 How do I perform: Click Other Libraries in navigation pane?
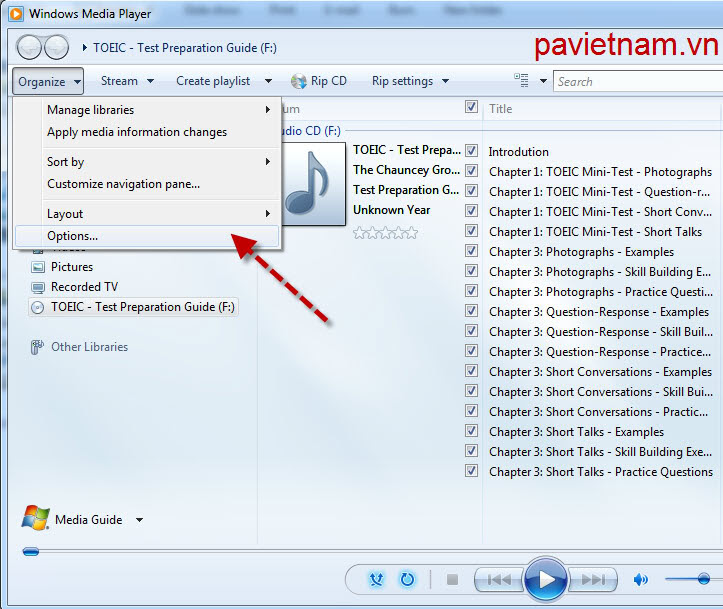(x=89, y=347)
